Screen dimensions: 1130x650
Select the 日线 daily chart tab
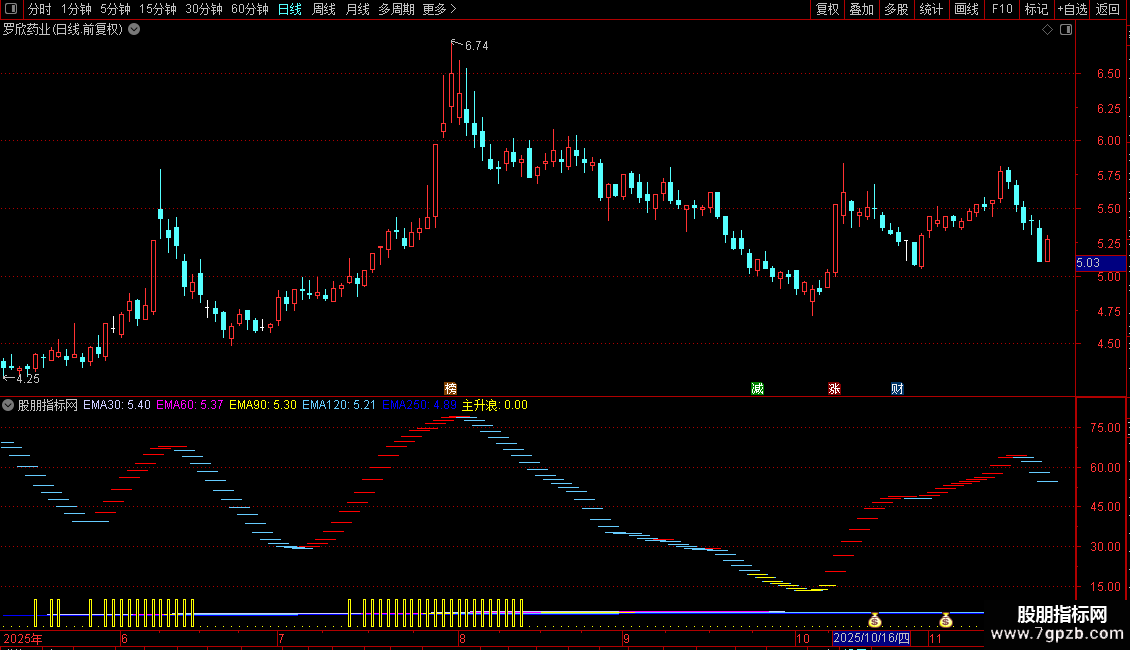290,9
